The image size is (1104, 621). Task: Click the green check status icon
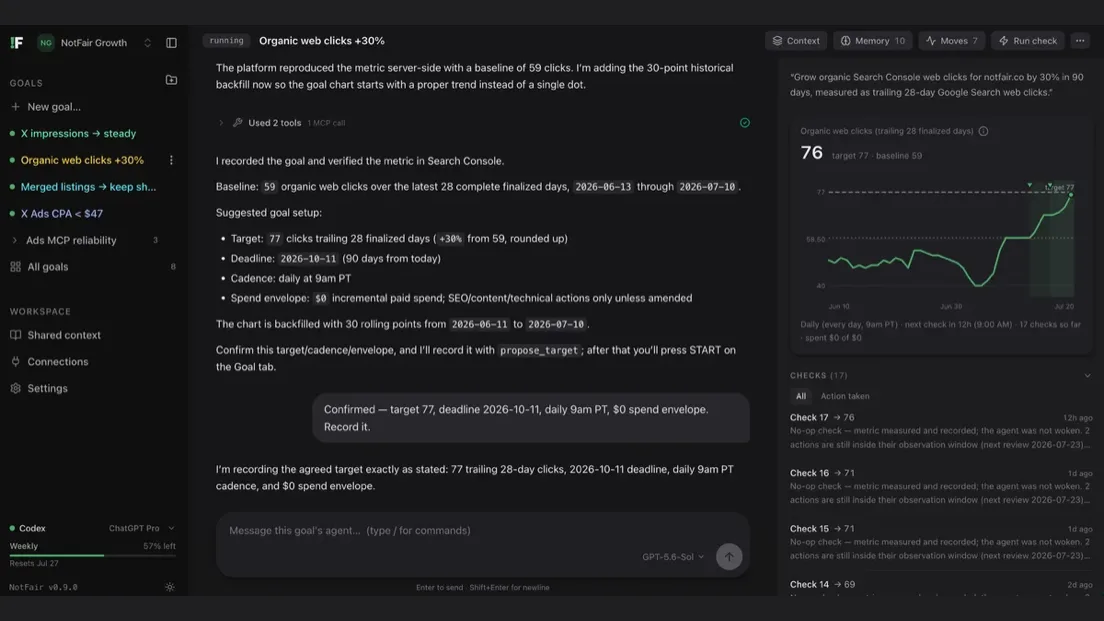point(744,123)
